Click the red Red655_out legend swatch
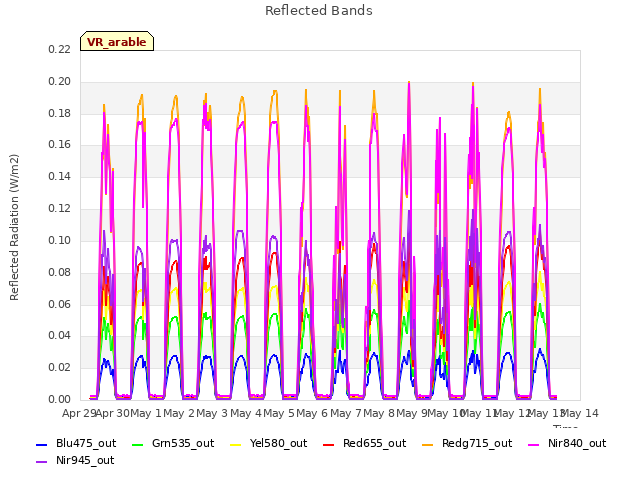The image size is (640, 480). click(329, 444)
